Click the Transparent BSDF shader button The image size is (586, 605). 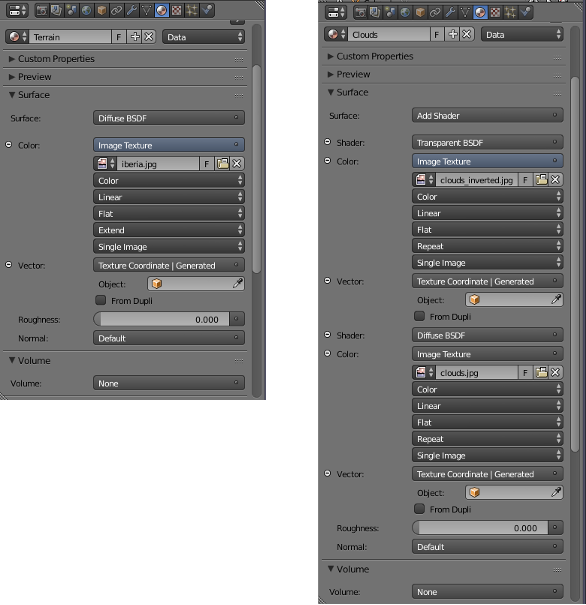487,142
